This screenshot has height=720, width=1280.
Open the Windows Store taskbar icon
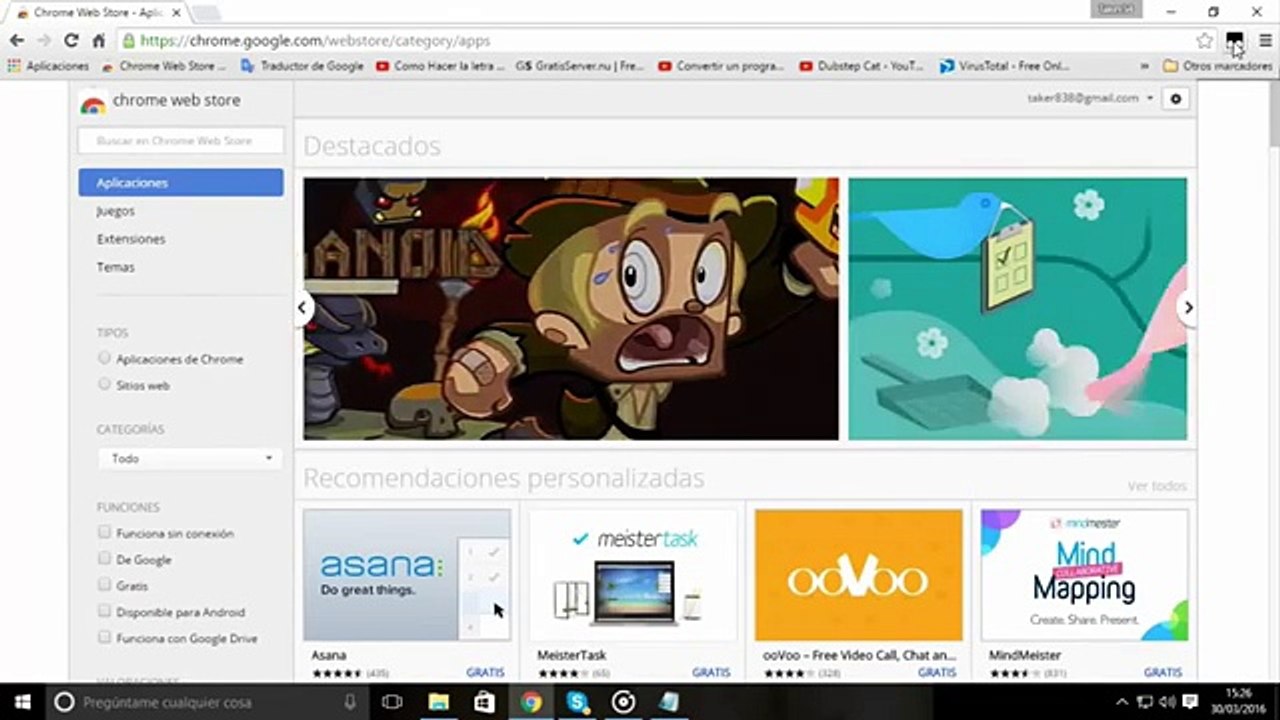click(x=485, y=702)
